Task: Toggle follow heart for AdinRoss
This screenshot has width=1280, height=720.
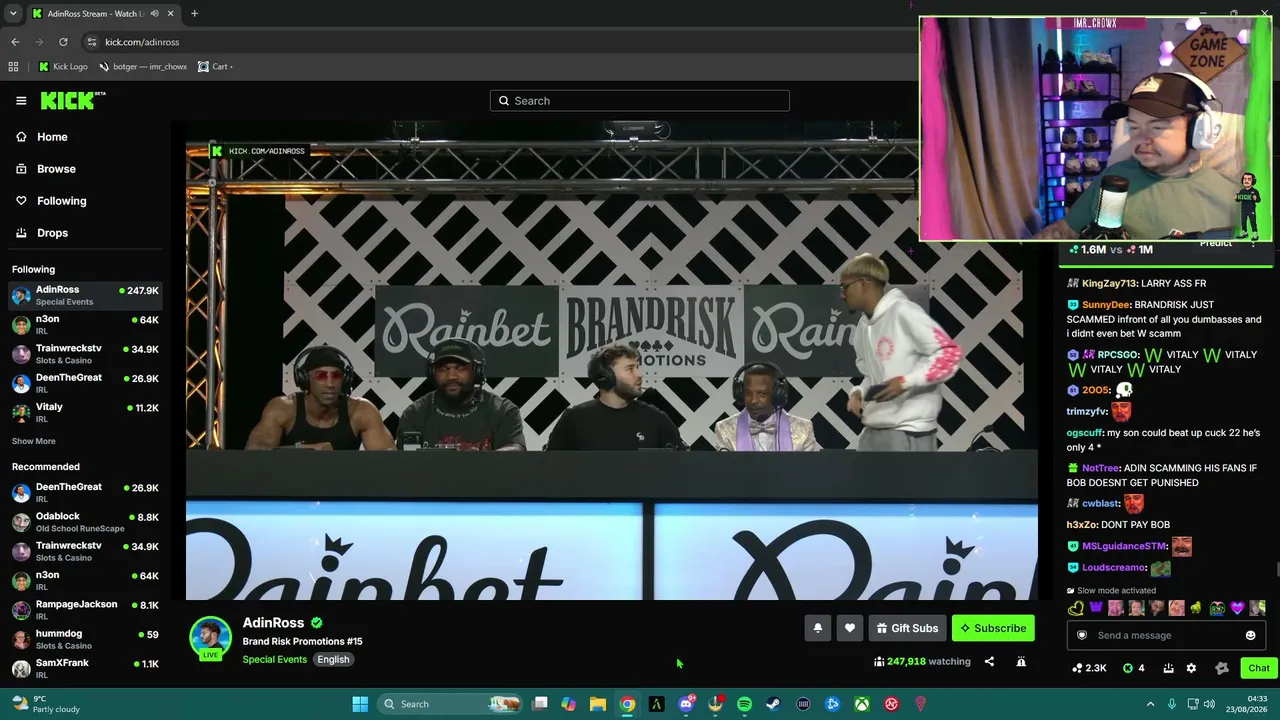Action: coord(850,628)
